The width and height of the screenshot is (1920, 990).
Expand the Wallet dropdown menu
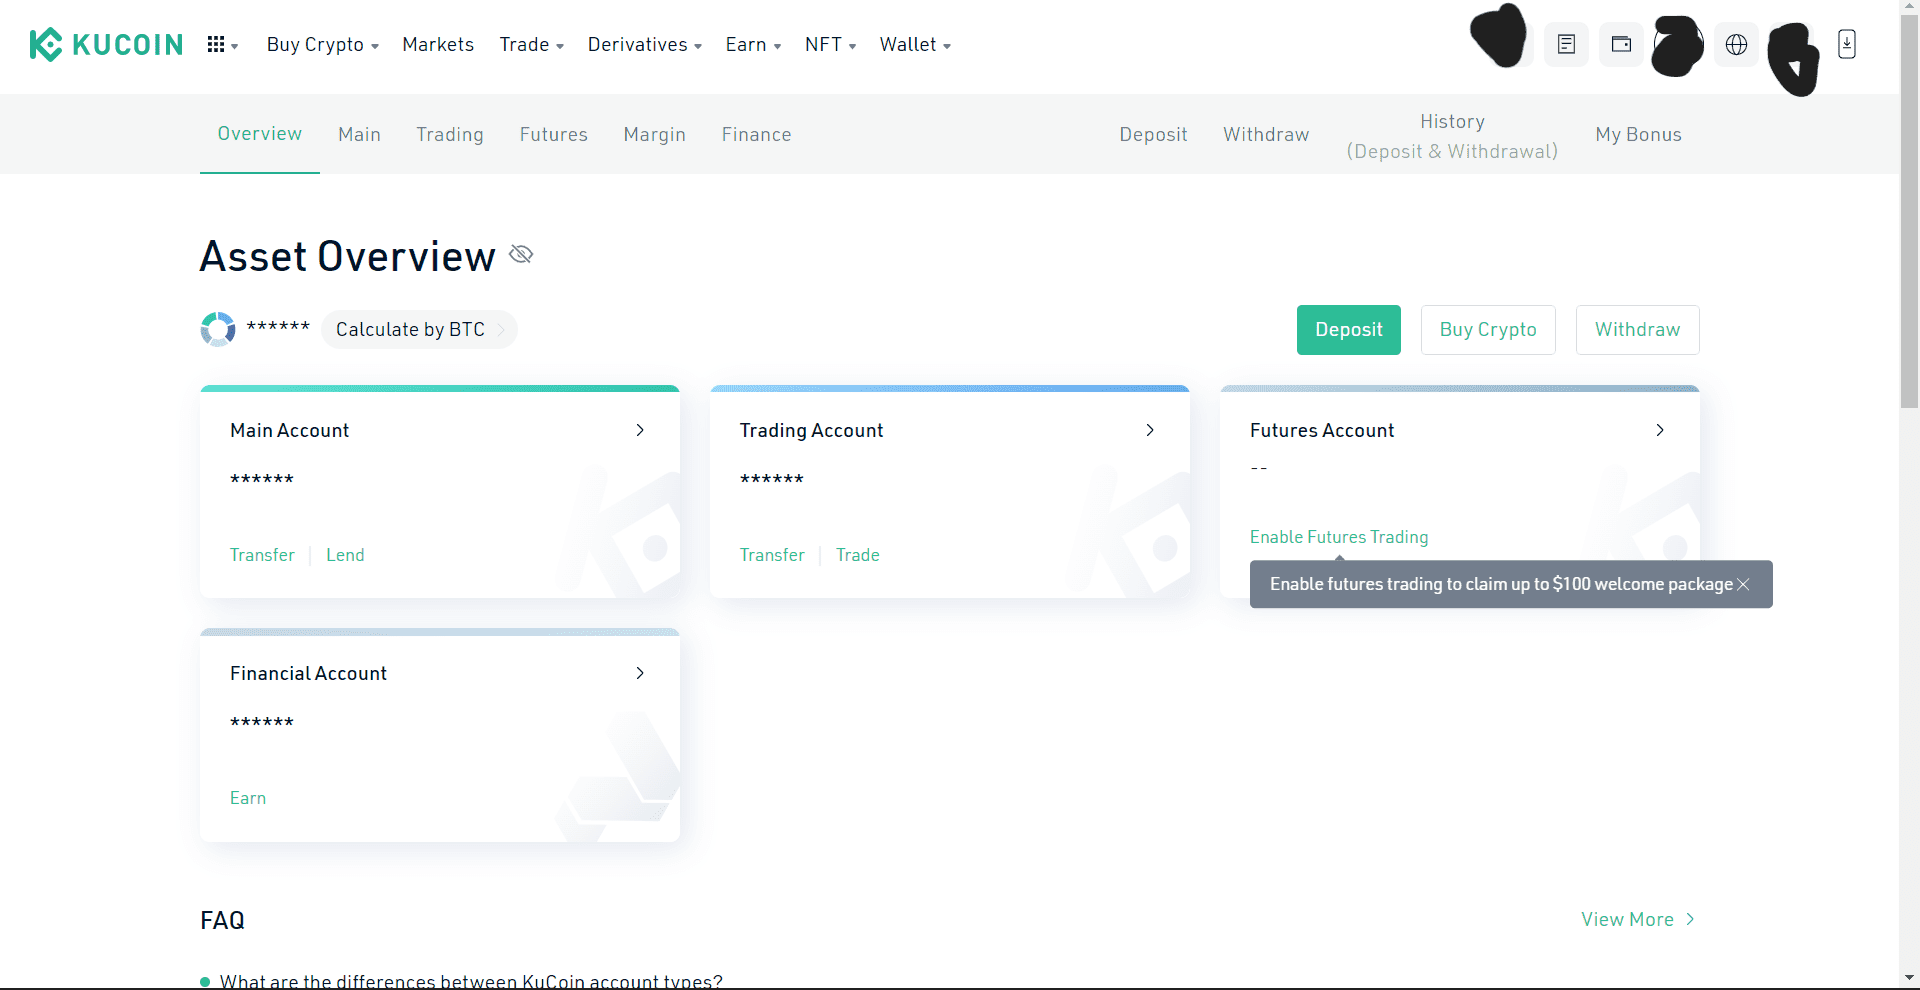pos(915,45)
